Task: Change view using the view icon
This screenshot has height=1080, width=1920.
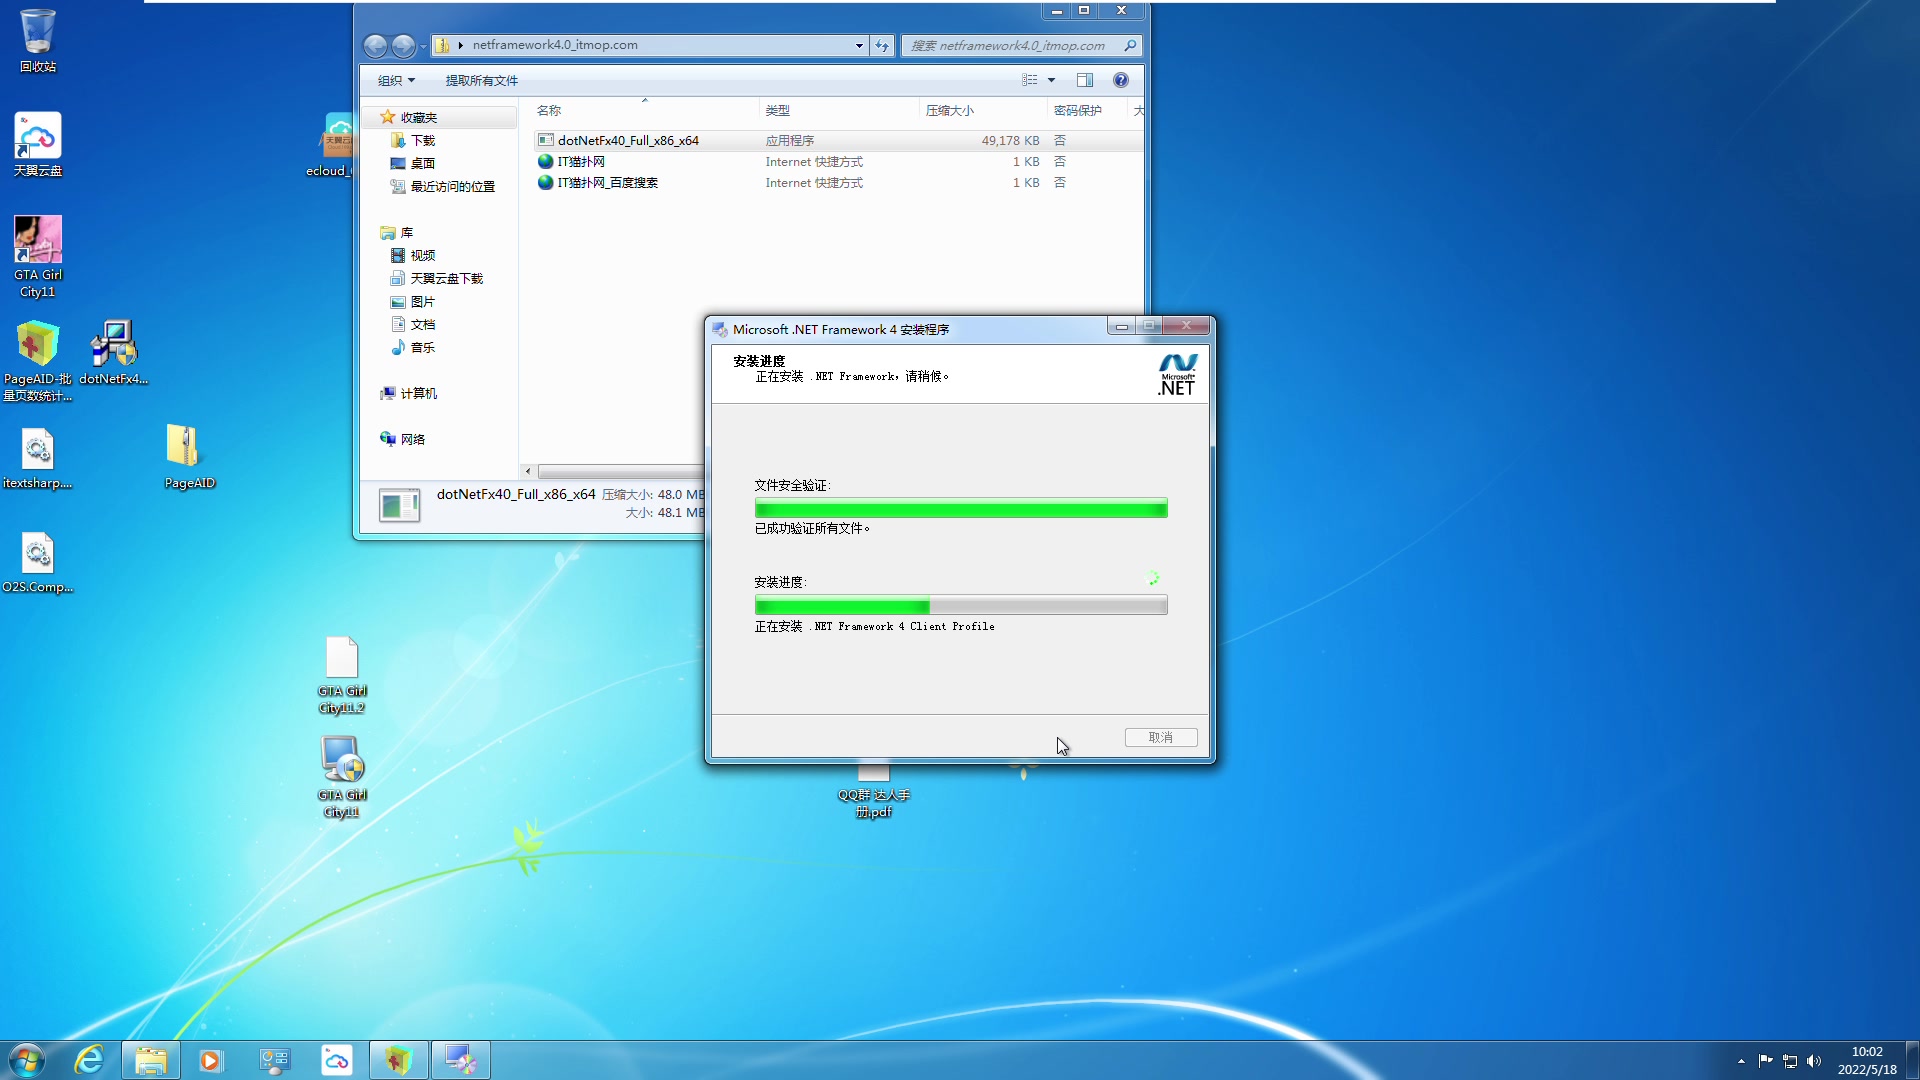Action: (x=1030, y=80)
